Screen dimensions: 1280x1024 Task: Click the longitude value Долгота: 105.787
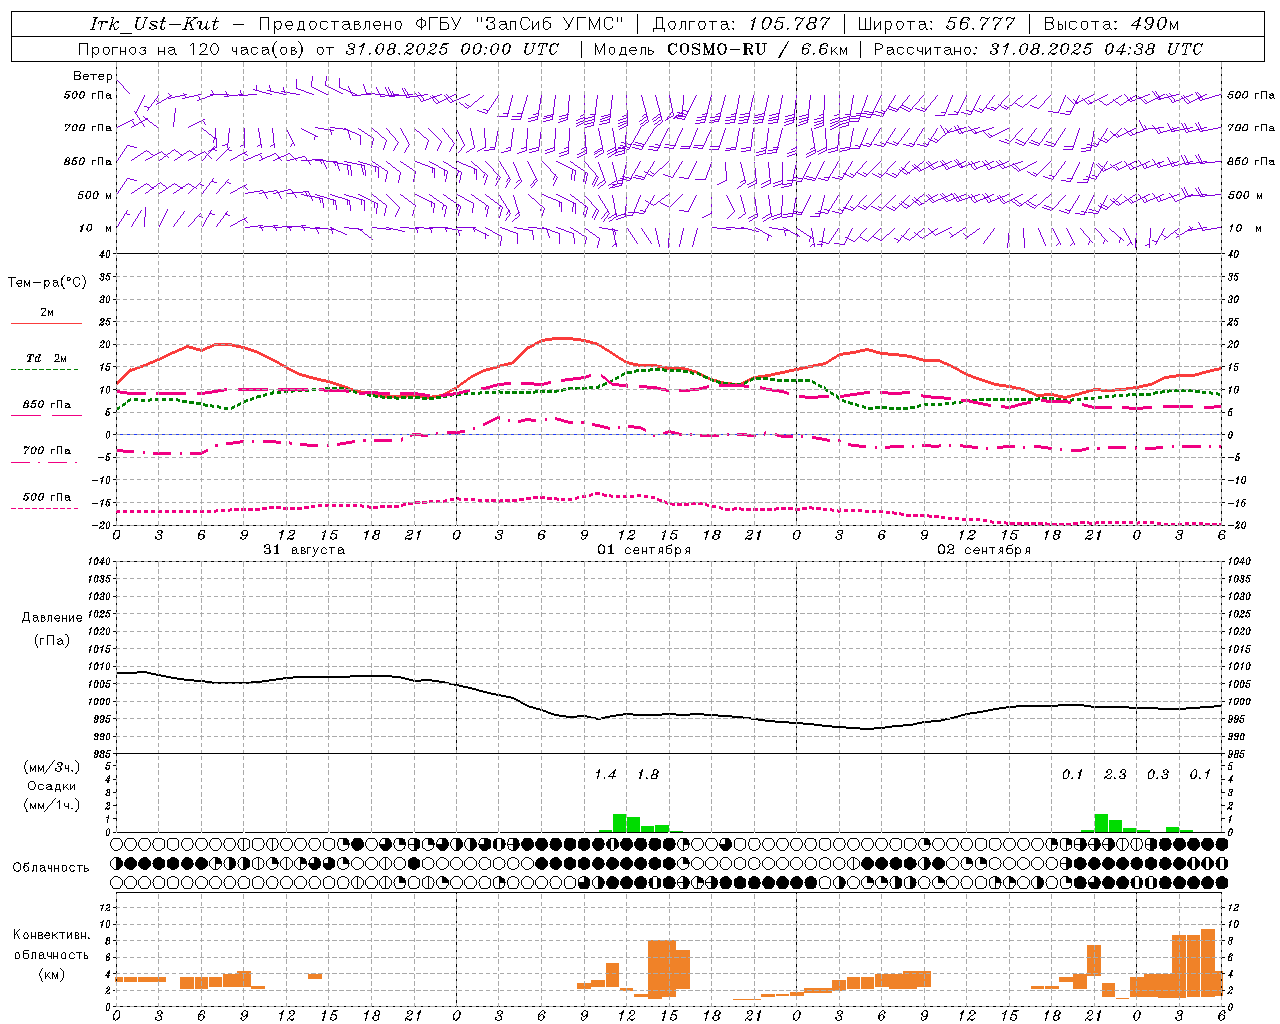[741, 24]
